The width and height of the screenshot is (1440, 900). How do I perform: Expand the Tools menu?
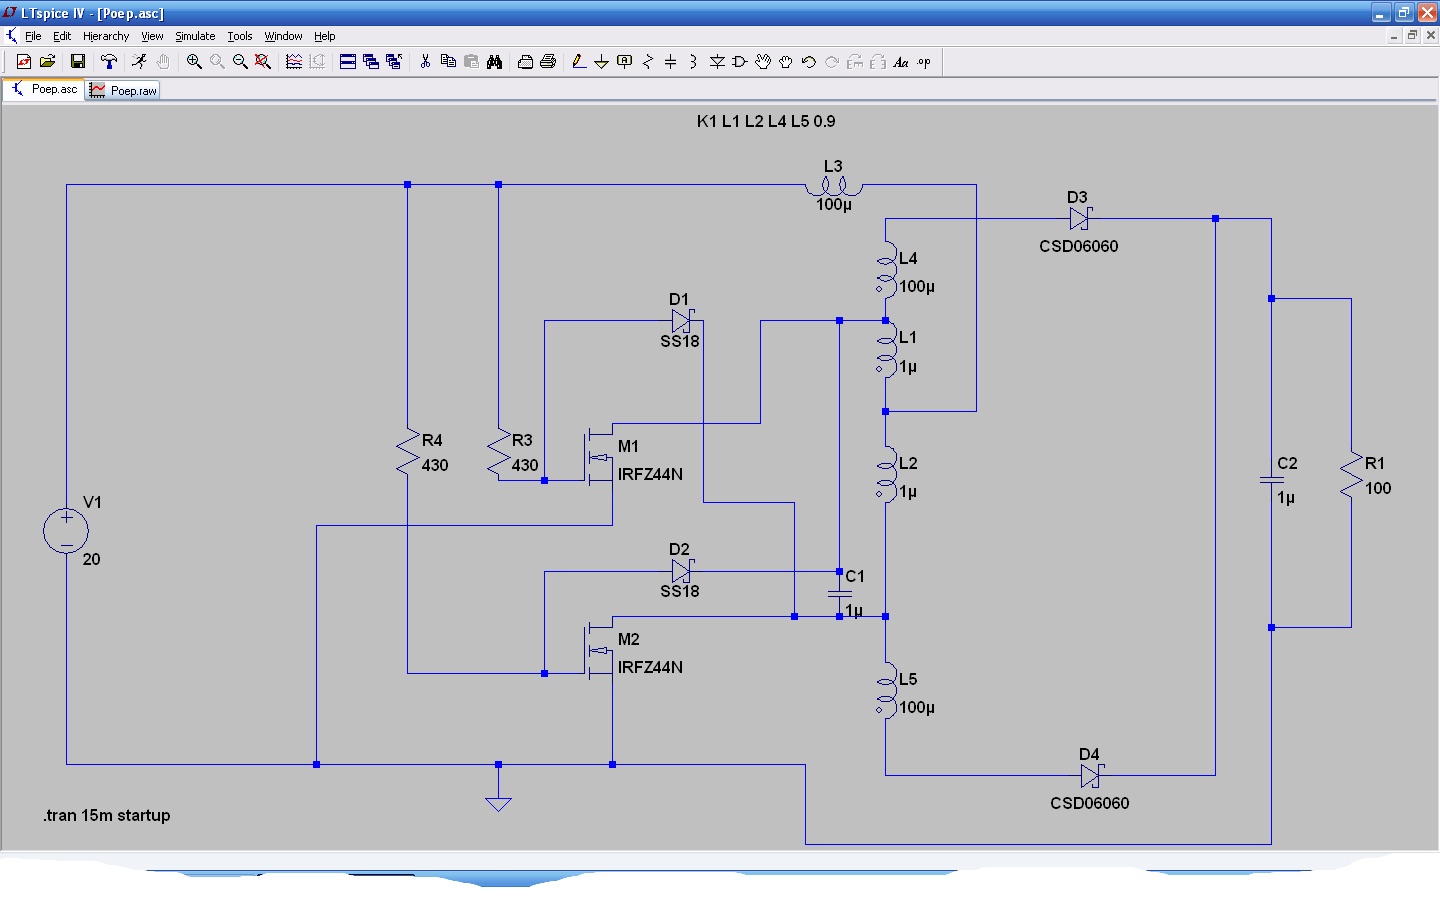[x=239, y=36]
